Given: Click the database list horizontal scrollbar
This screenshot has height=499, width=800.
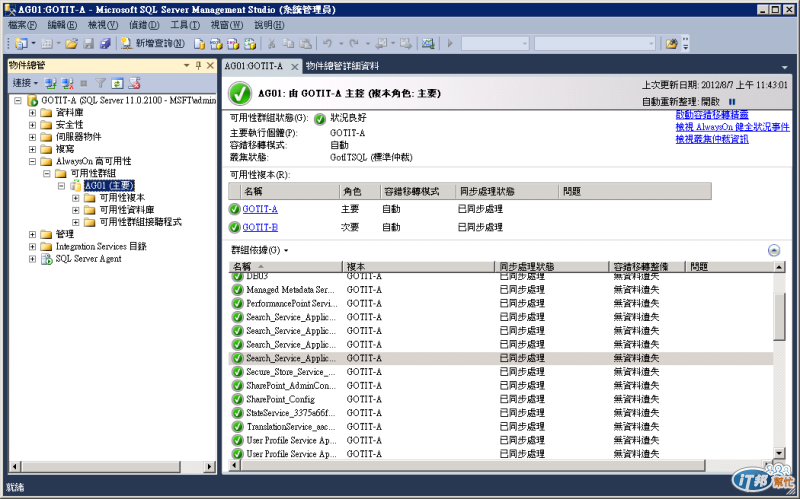Looking at the screenshot, I should pyautogui.click(x=473, y=465).
